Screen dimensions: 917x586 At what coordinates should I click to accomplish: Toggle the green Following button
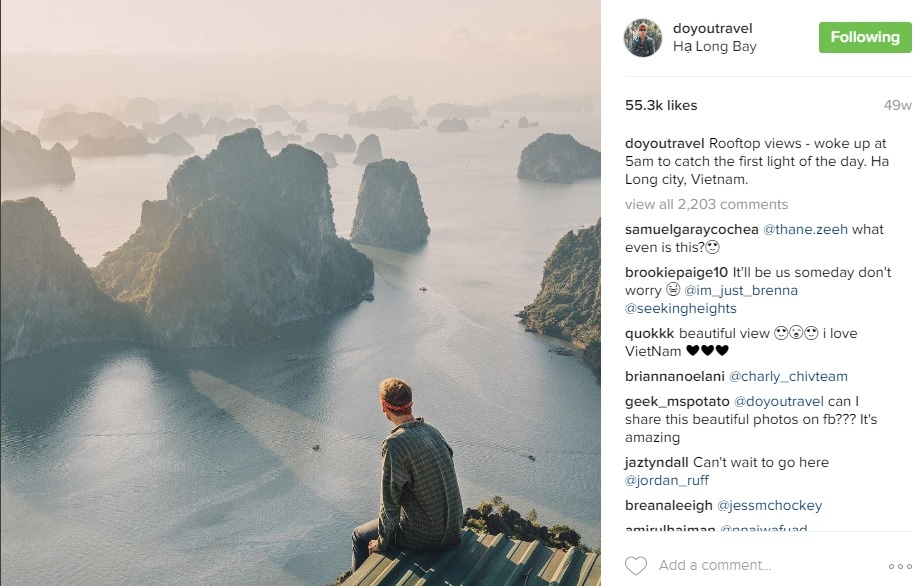click(864, 37)
